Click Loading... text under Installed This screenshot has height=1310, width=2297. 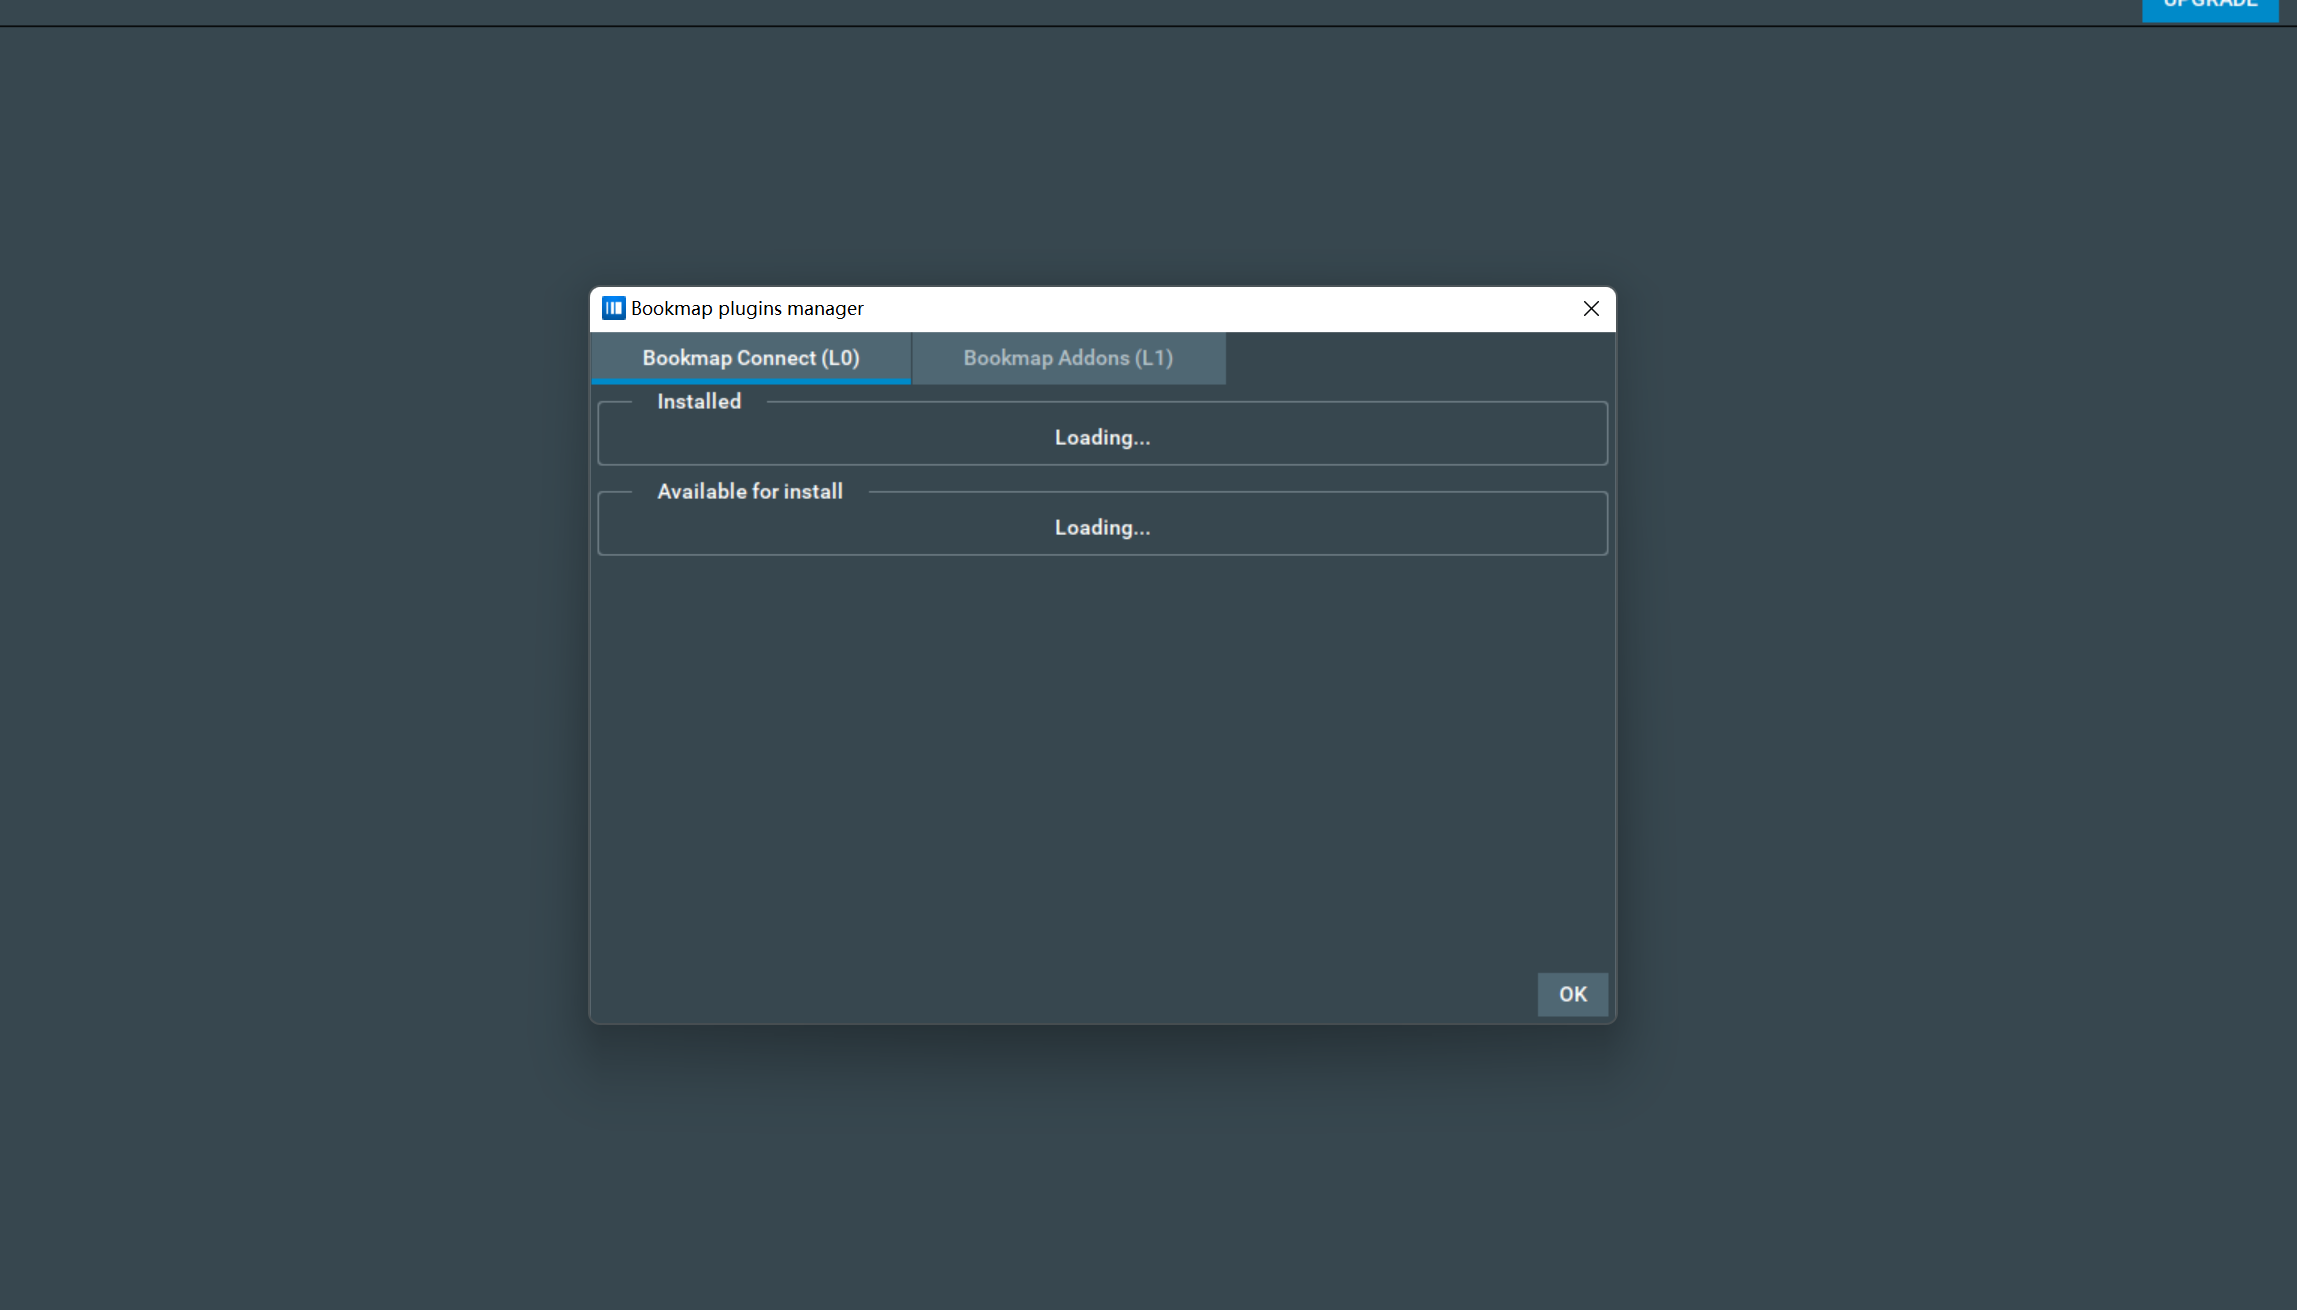coord(1102,438)
